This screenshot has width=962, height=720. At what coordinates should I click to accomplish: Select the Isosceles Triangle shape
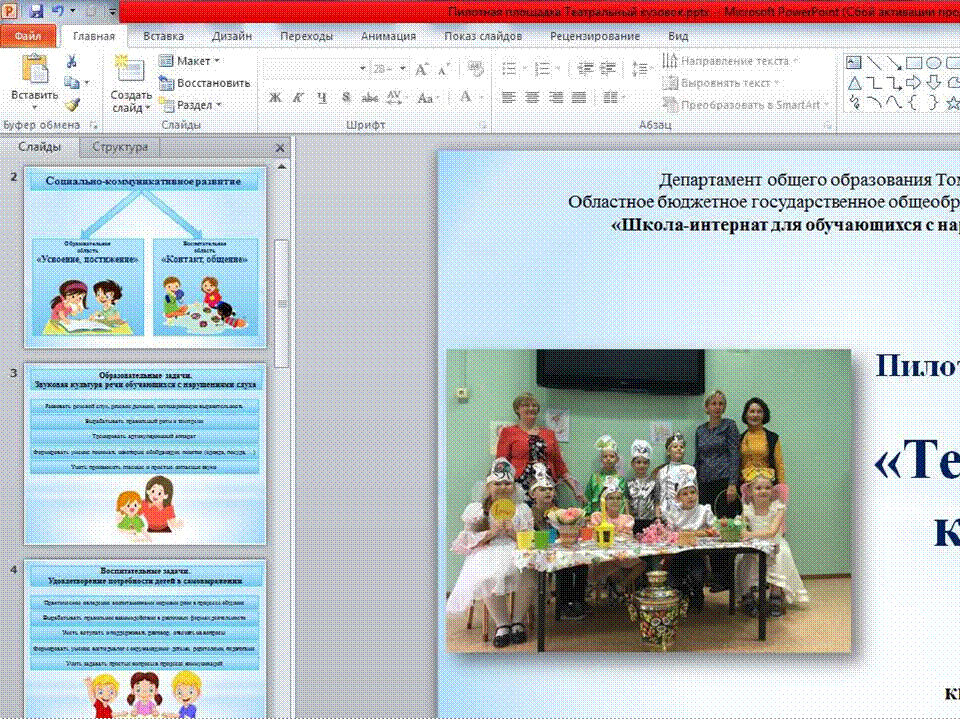click(854, 82)
